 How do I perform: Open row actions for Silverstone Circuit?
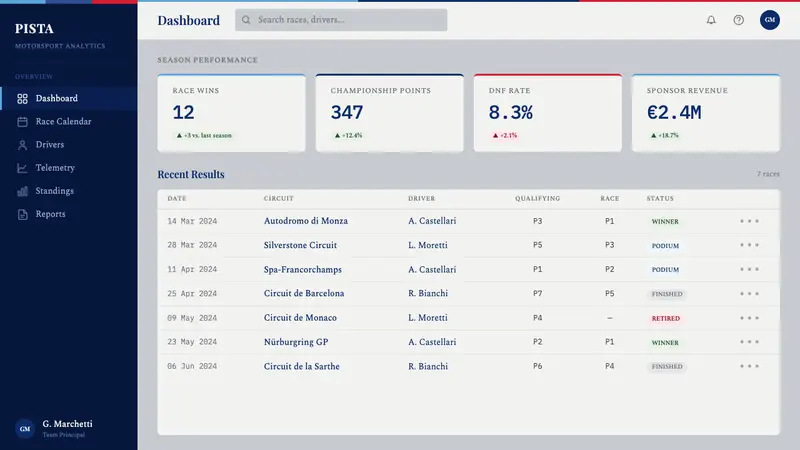(749, 245)
